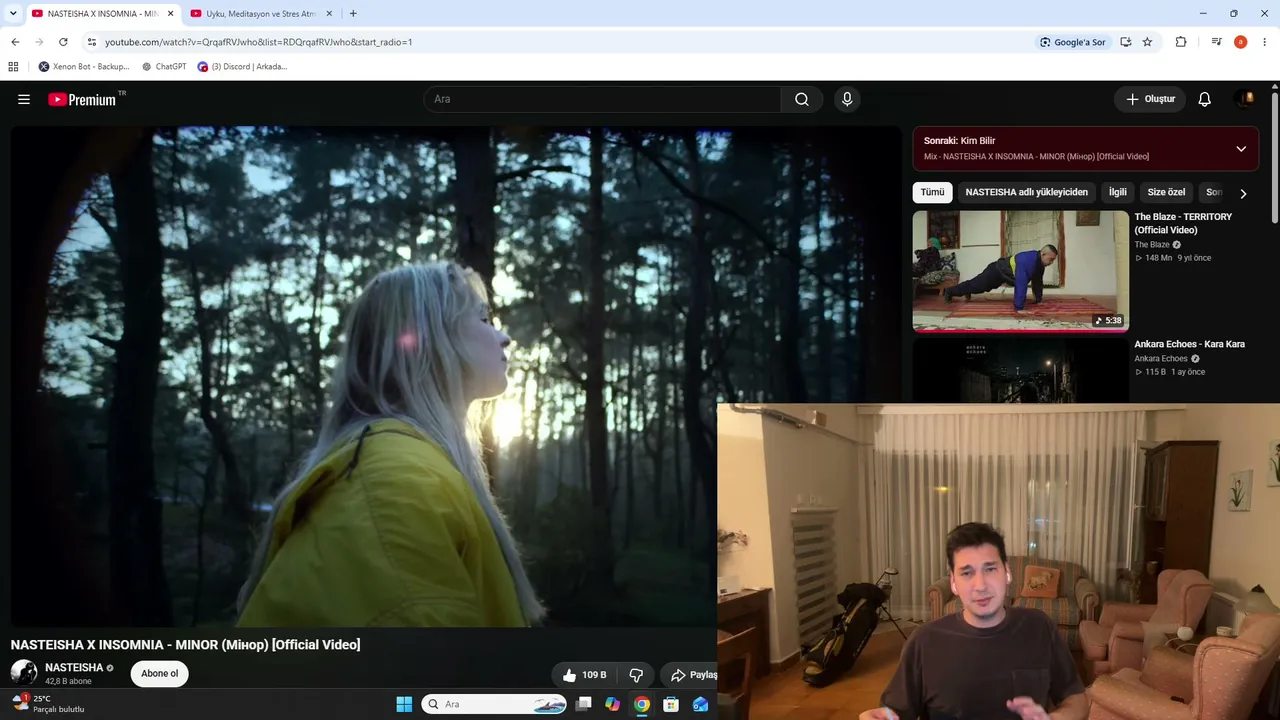Image resolution: width=1280 pixels, height=720 pixels.
Task: Open the Discord bookmark
Action: click(242, 67)
